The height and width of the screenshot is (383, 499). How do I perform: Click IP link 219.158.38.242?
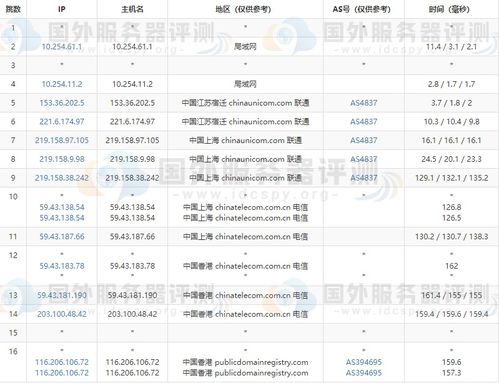62,178
